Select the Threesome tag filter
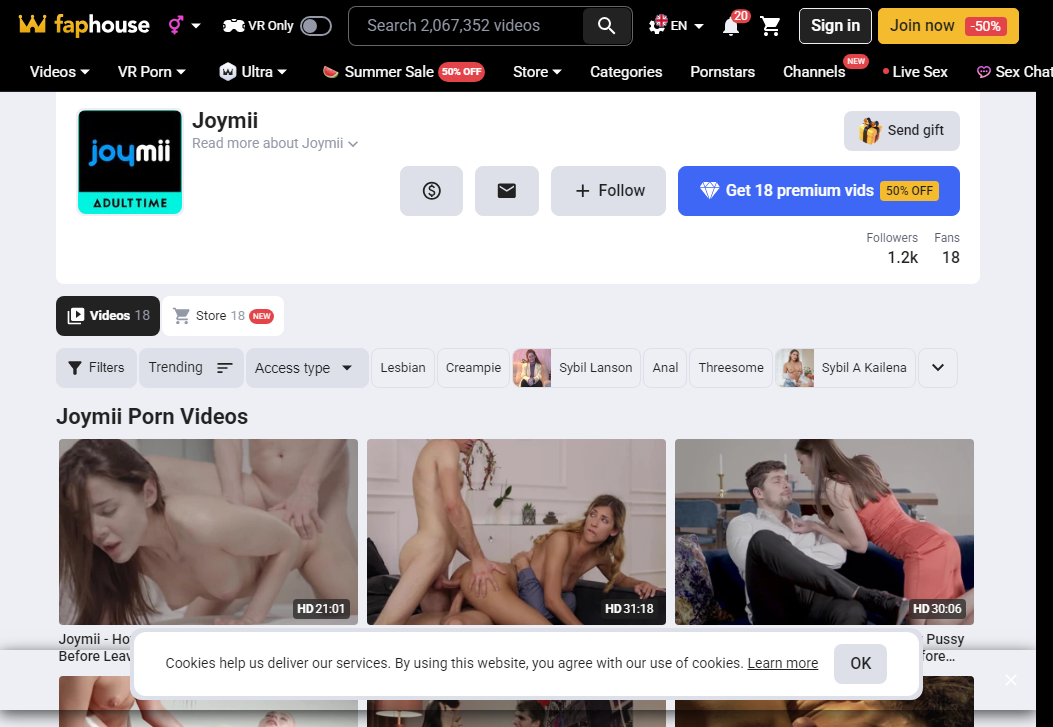This screenshot has height=727, width=1053. [731, 367]
